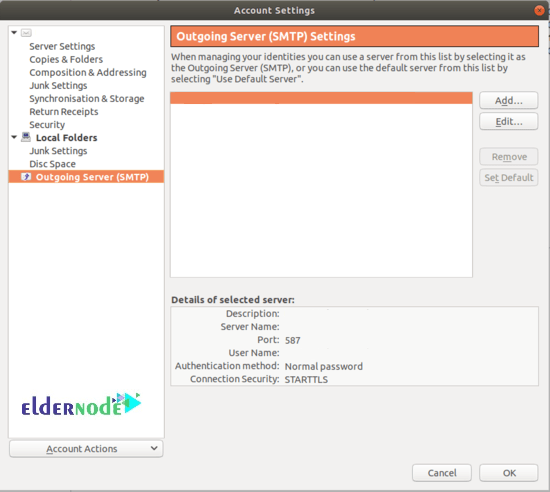The image size is (550, 492).
Task: Collapse the Local Folders tree
Action: (x=14, y=137)
